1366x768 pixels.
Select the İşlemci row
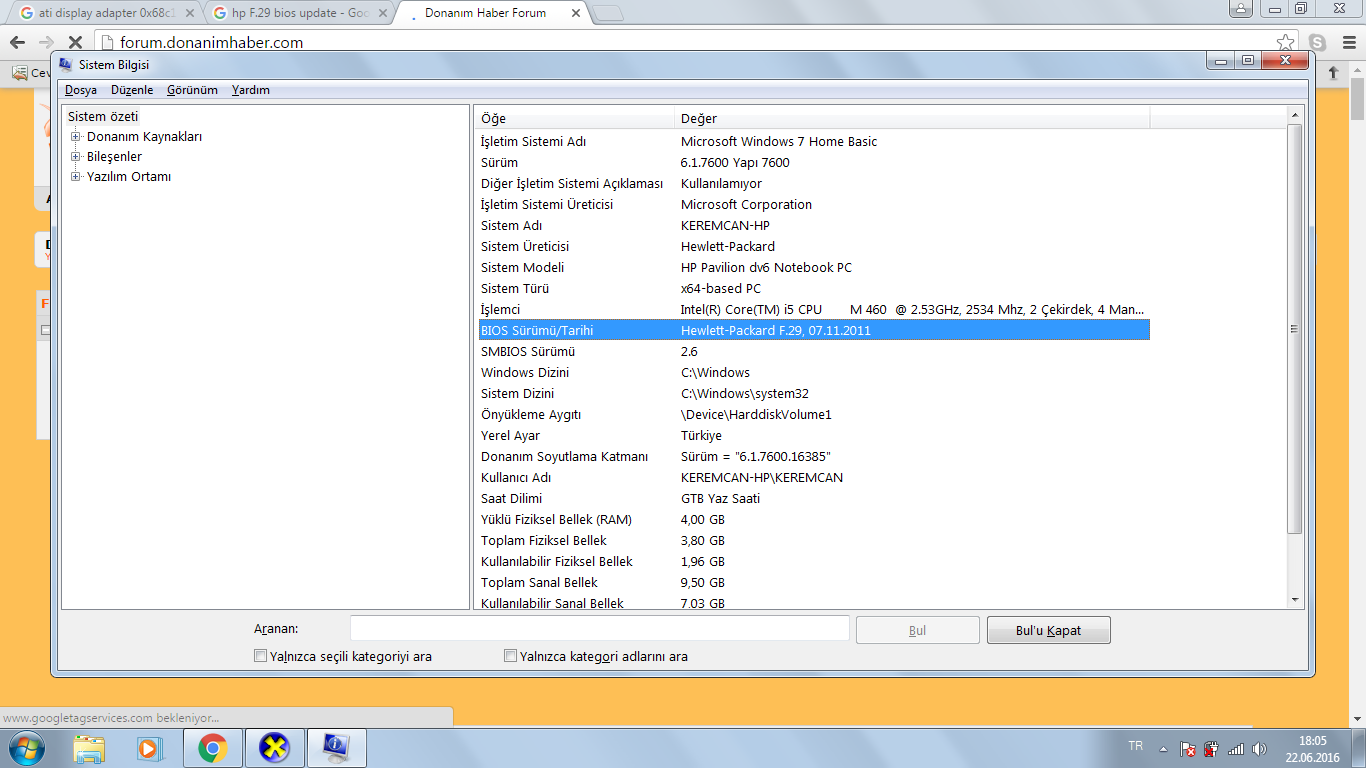coord(814,310)
